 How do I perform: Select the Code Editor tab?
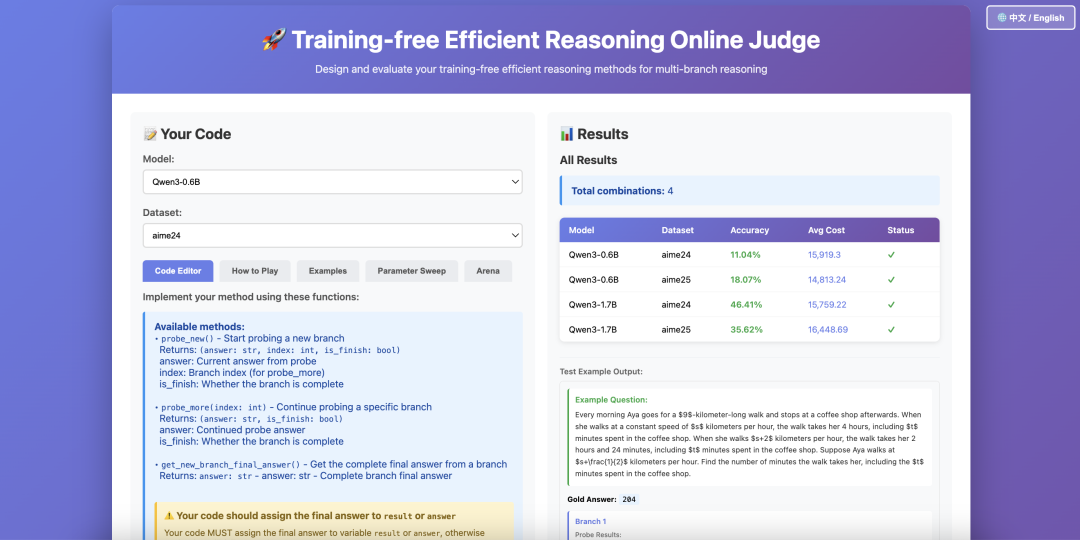(x=178, y=271)
